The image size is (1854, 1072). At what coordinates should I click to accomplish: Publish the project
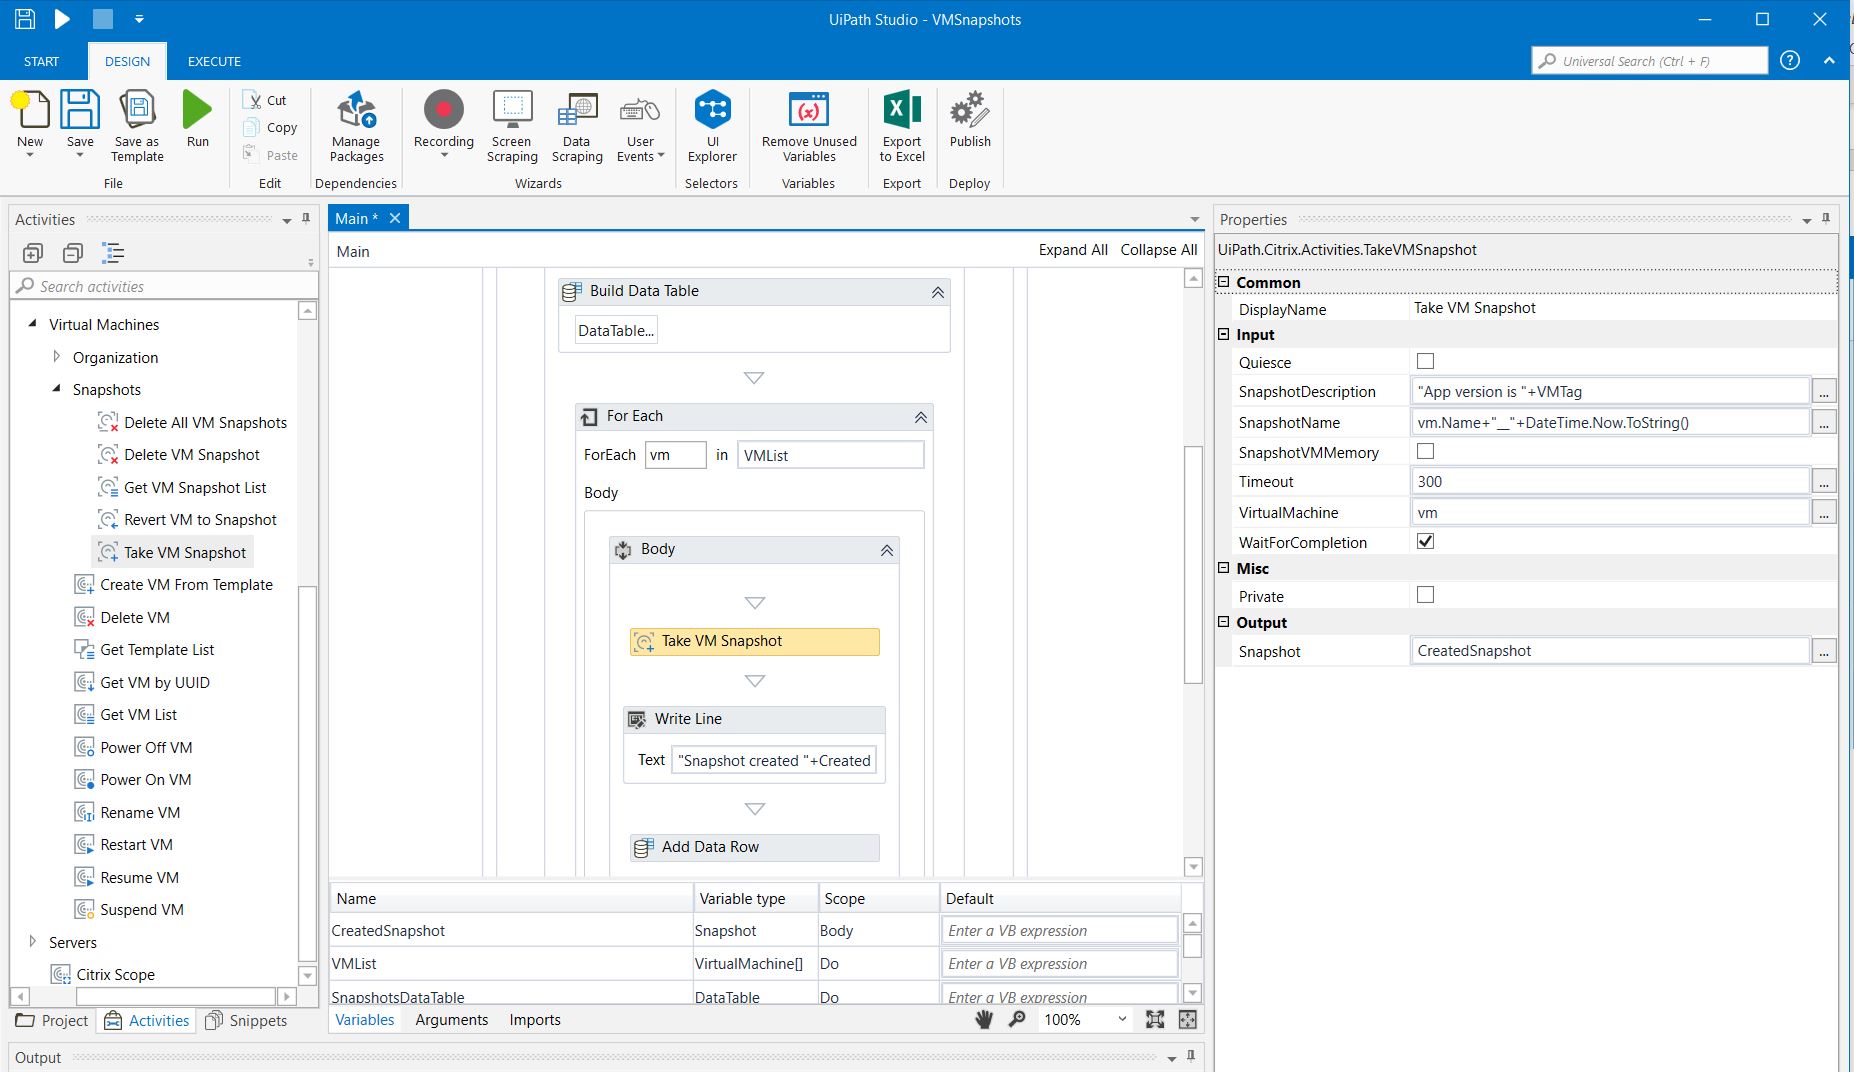[970, 110]
